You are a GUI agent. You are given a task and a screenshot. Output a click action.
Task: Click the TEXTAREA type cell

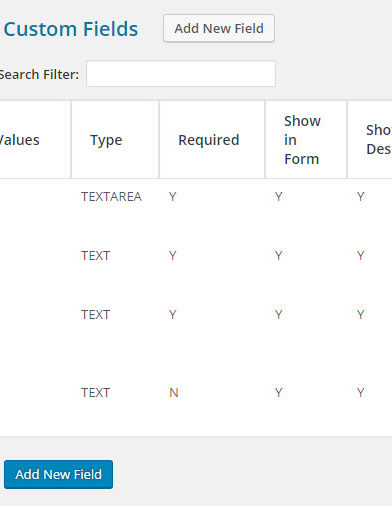click(111, 197)
